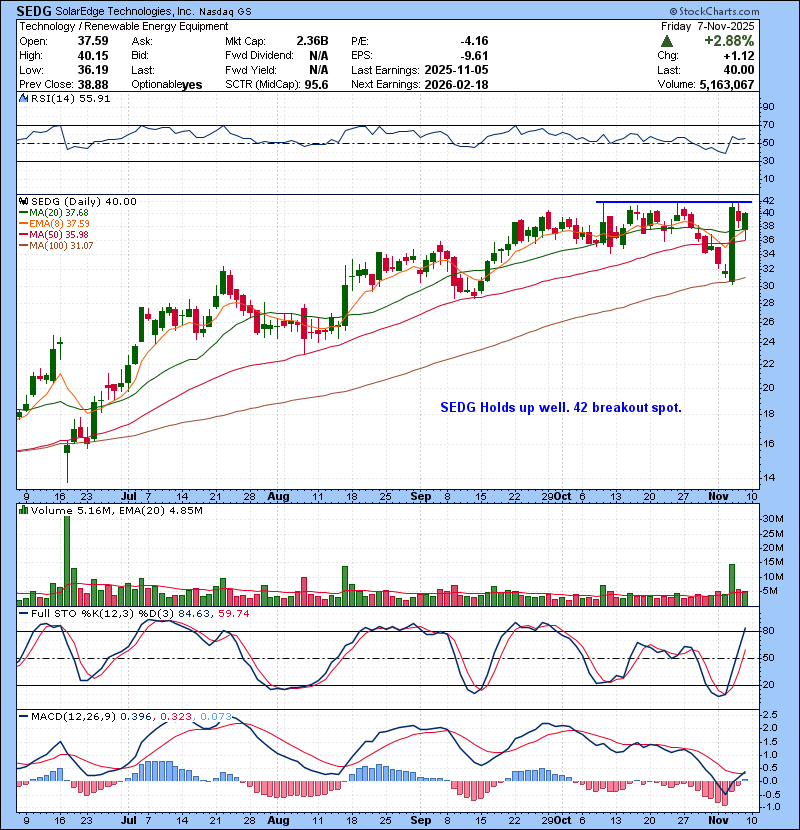The width and height of the screenshot is (800, 830).
Task: Click the MA(50) 35.98 legend entry
Action: click(59, 234)
